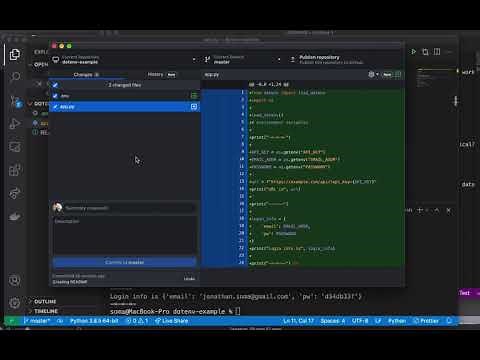Click Commit to master button

click(x=124, y=262)
